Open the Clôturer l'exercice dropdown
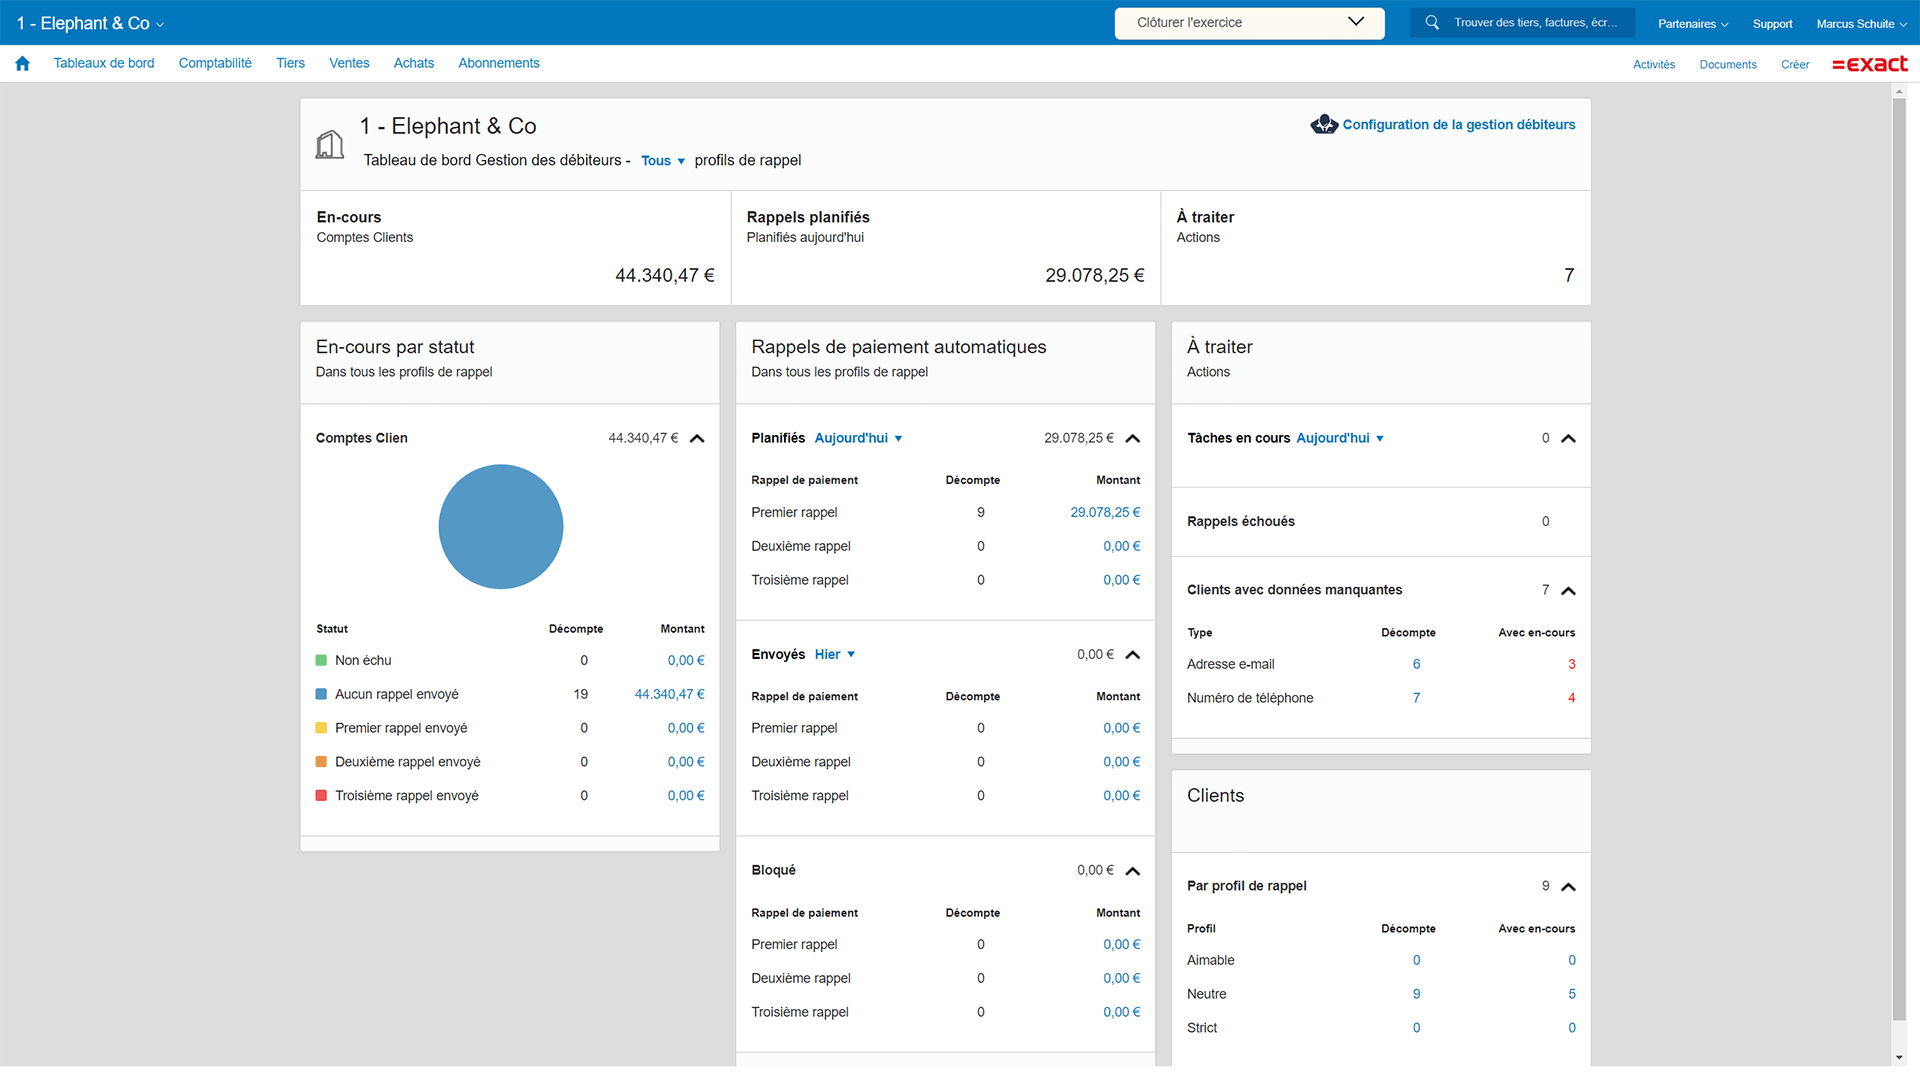1920x1082 pixels. 1357,21
